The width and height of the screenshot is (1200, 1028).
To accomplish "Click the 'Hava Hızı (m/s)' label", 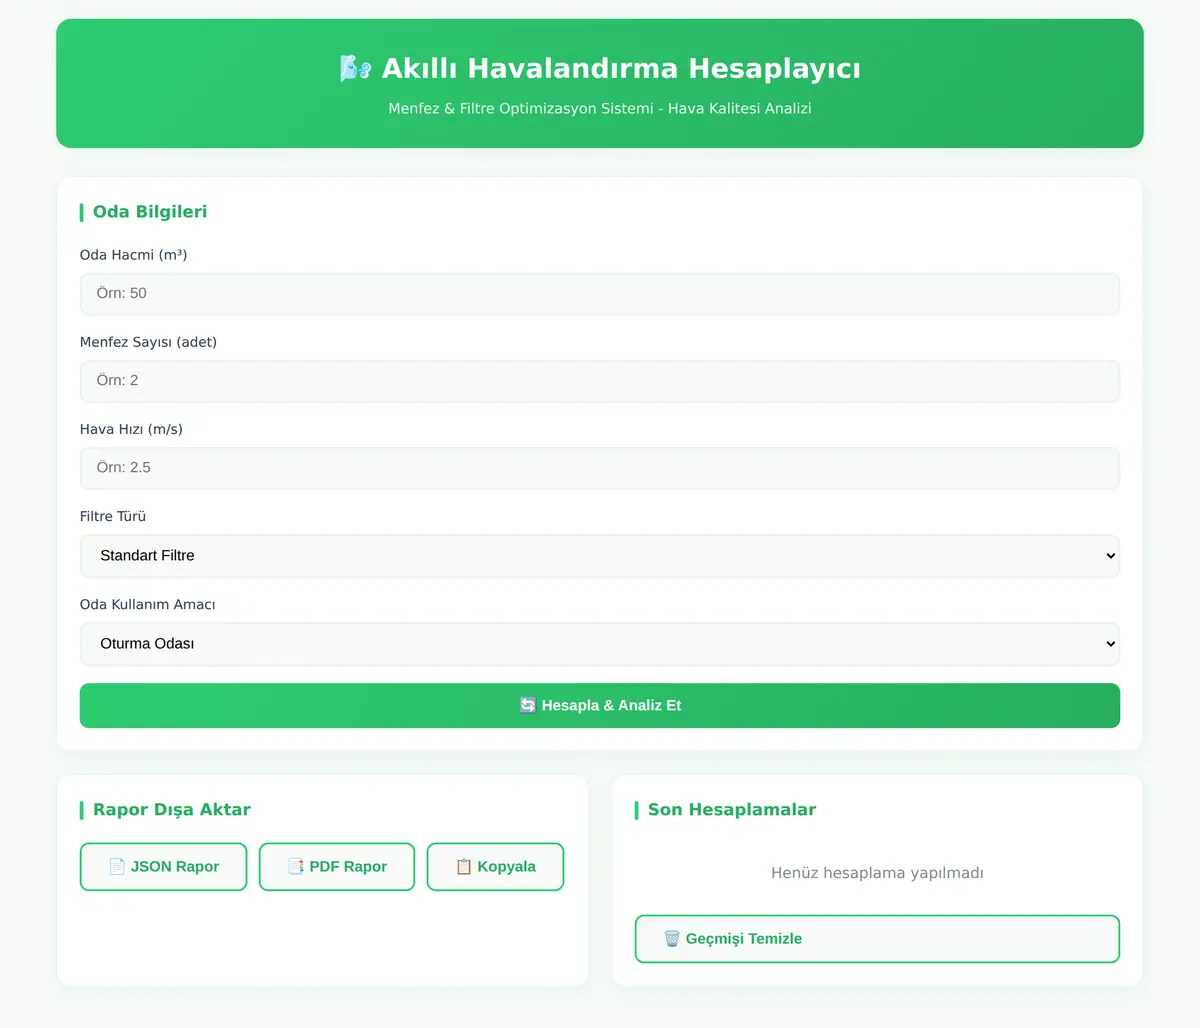I will point(131,429).
